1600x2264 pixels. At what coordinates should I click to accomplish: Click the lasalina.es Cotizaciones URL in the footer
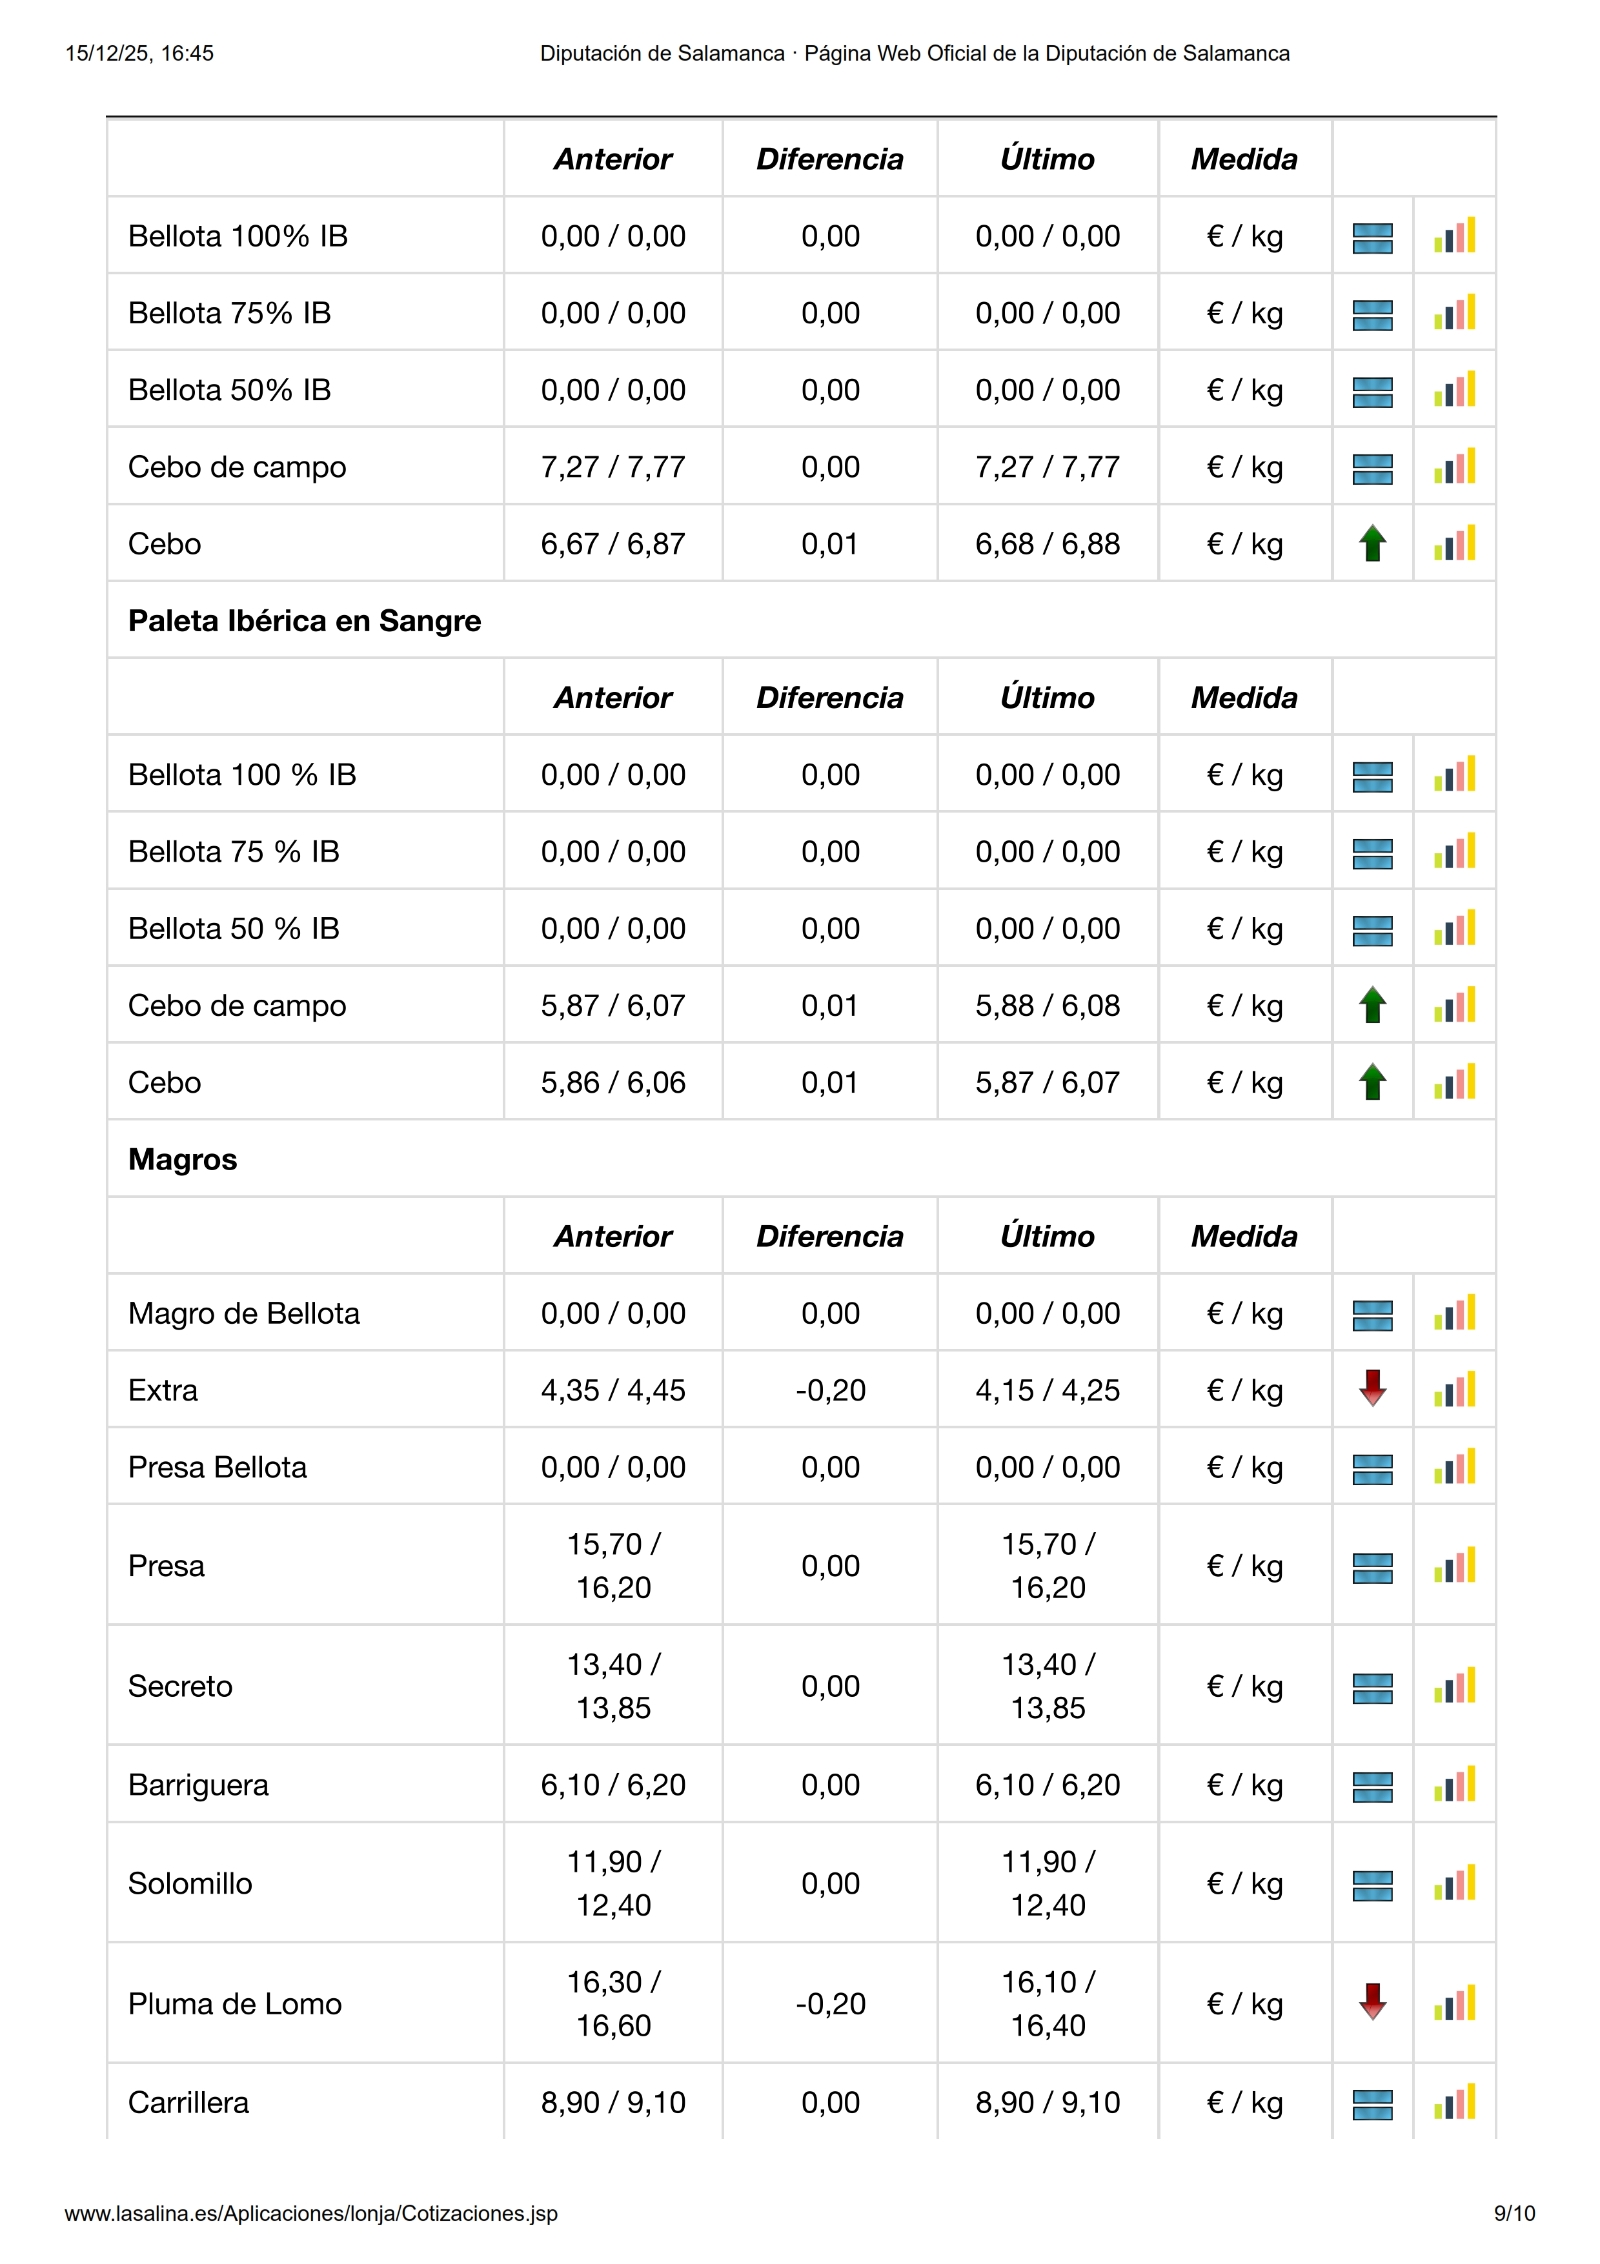tap(311, 2213)
